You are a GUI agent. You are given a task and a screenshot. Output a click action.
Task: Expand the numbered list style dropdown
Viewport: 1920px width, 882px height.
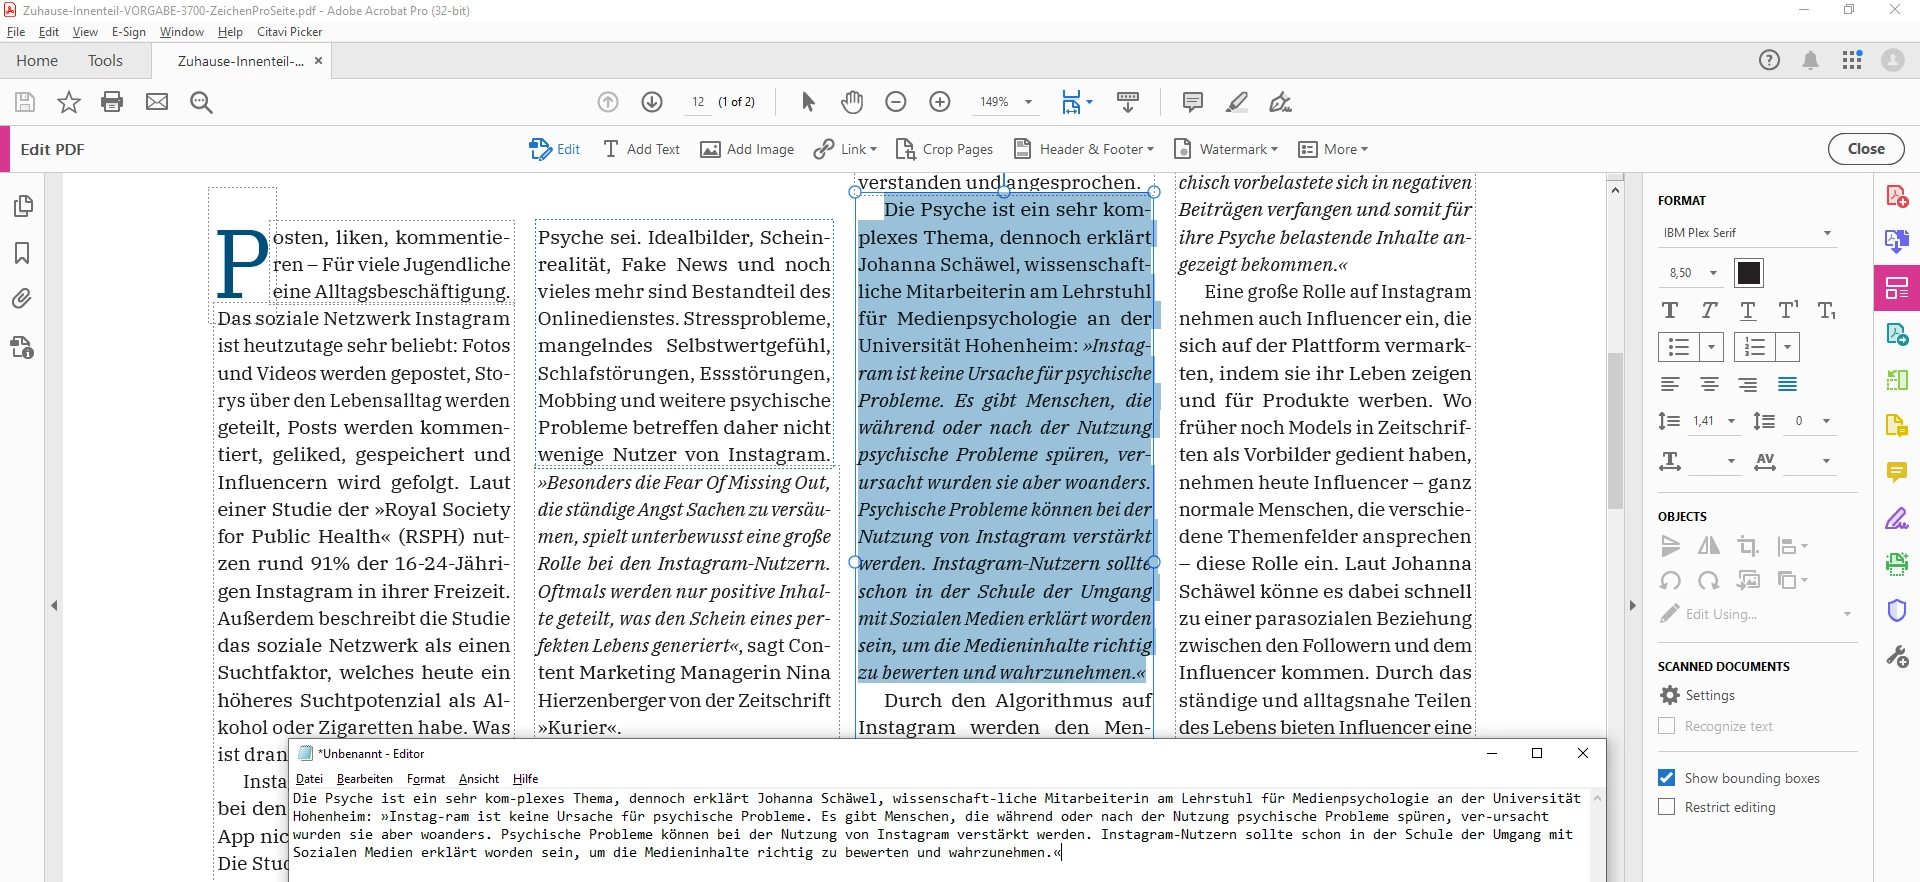(1788, 347)
